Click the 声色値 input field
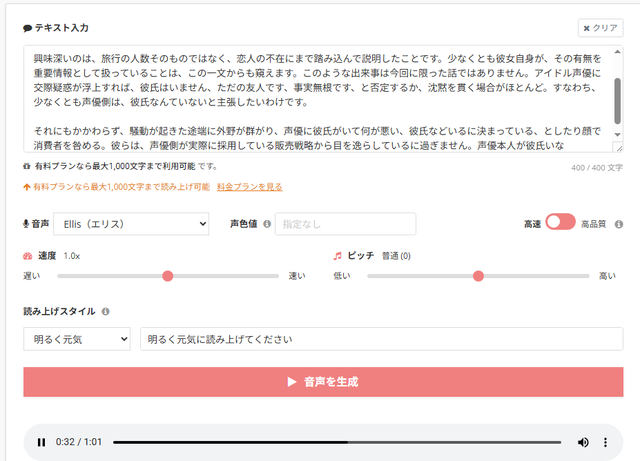This screenshot has width=640, height=461. (x=345, y=224)
